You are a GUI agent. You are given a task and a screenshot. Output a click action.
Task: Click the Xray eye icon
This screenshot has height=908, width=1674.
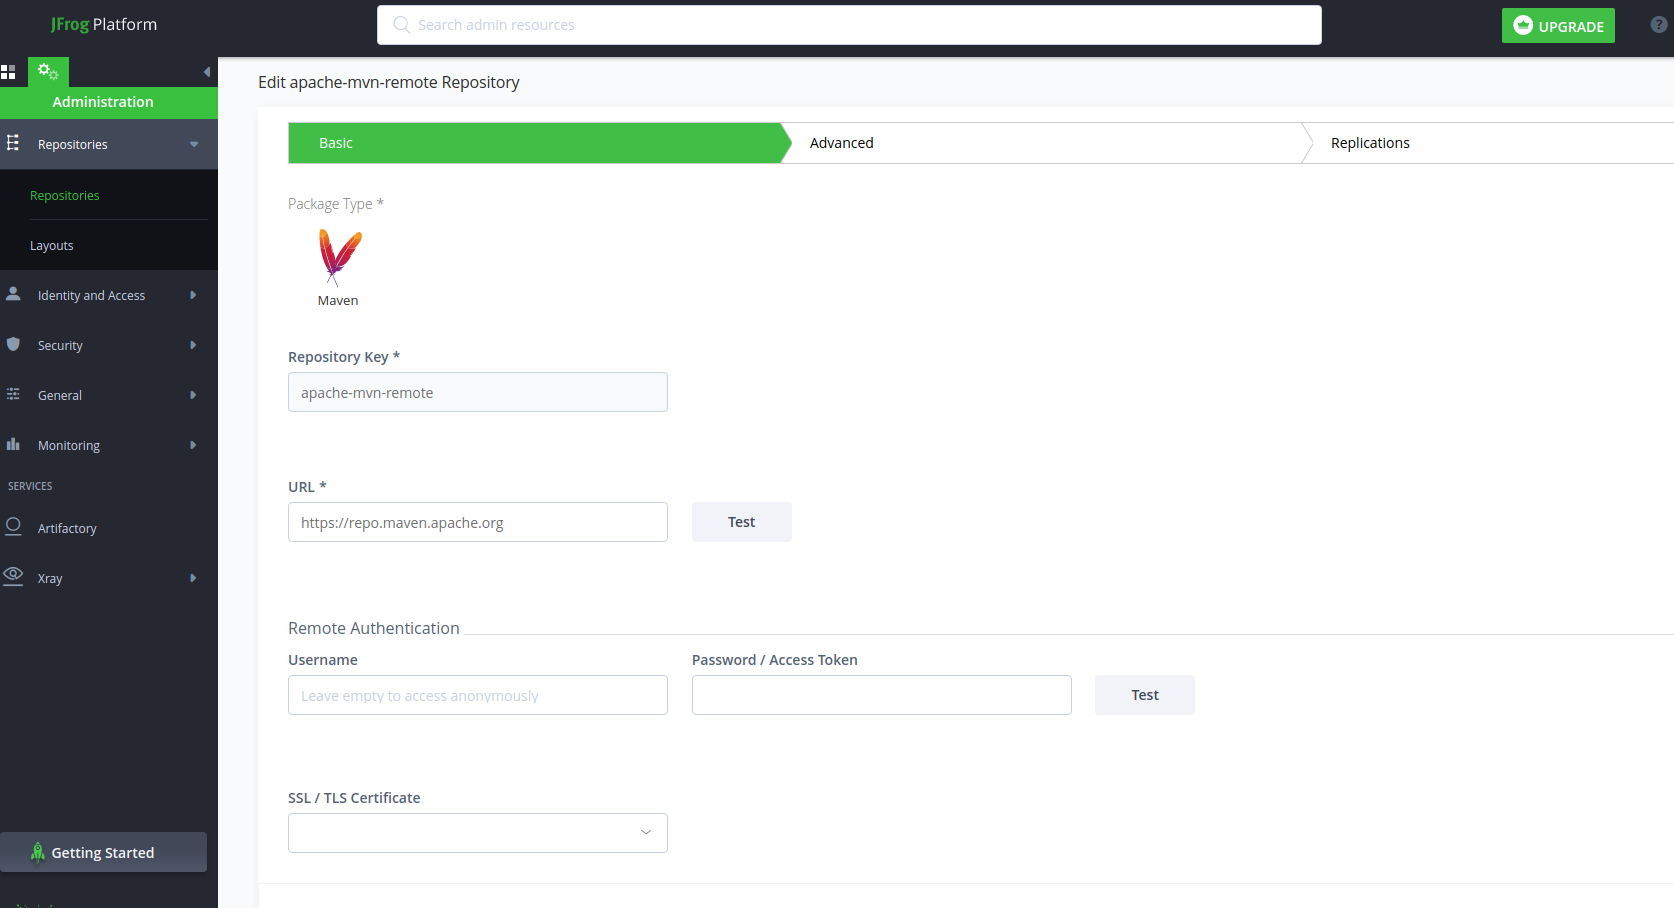pos(13,576)
